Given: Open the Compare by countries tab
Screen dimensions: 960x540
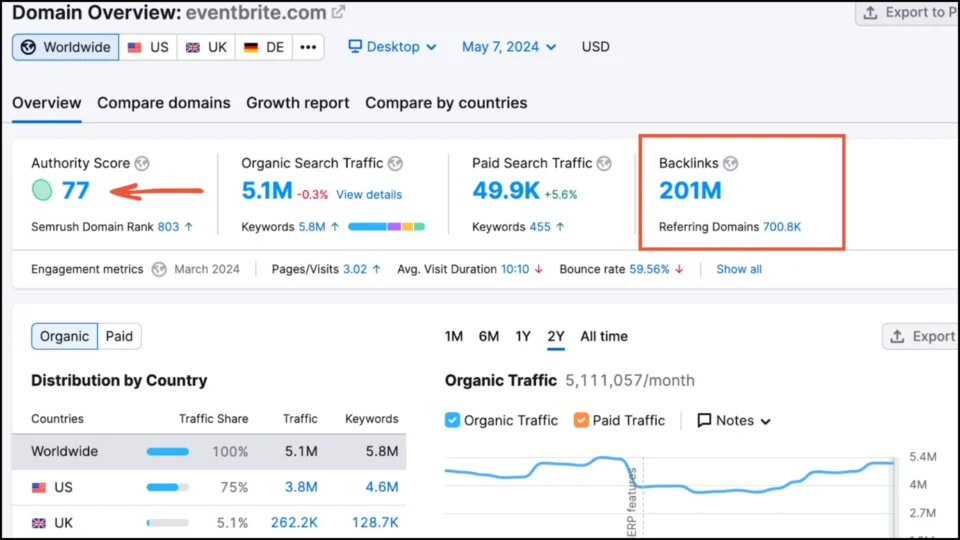Looking at the screenshot, I should [x=446, y=103].
